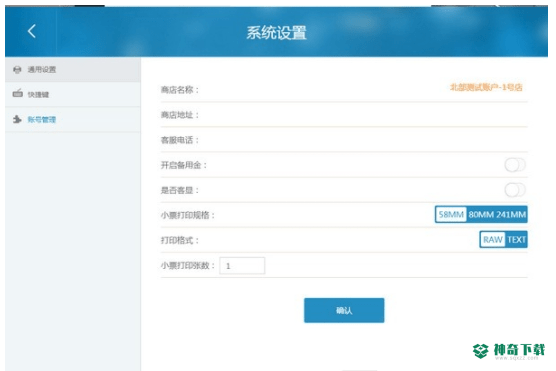This screenshot has height=371, width=556.
Task: Toggle the 开启备用金 switch
Action: point(515,165)
